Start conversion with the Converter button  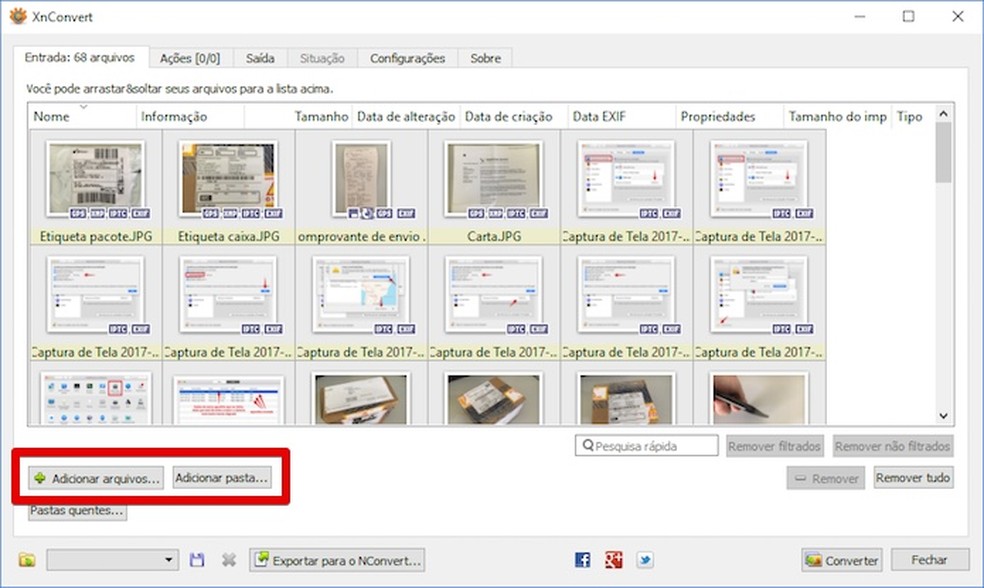pyautogui.click(x=841, y=560)
